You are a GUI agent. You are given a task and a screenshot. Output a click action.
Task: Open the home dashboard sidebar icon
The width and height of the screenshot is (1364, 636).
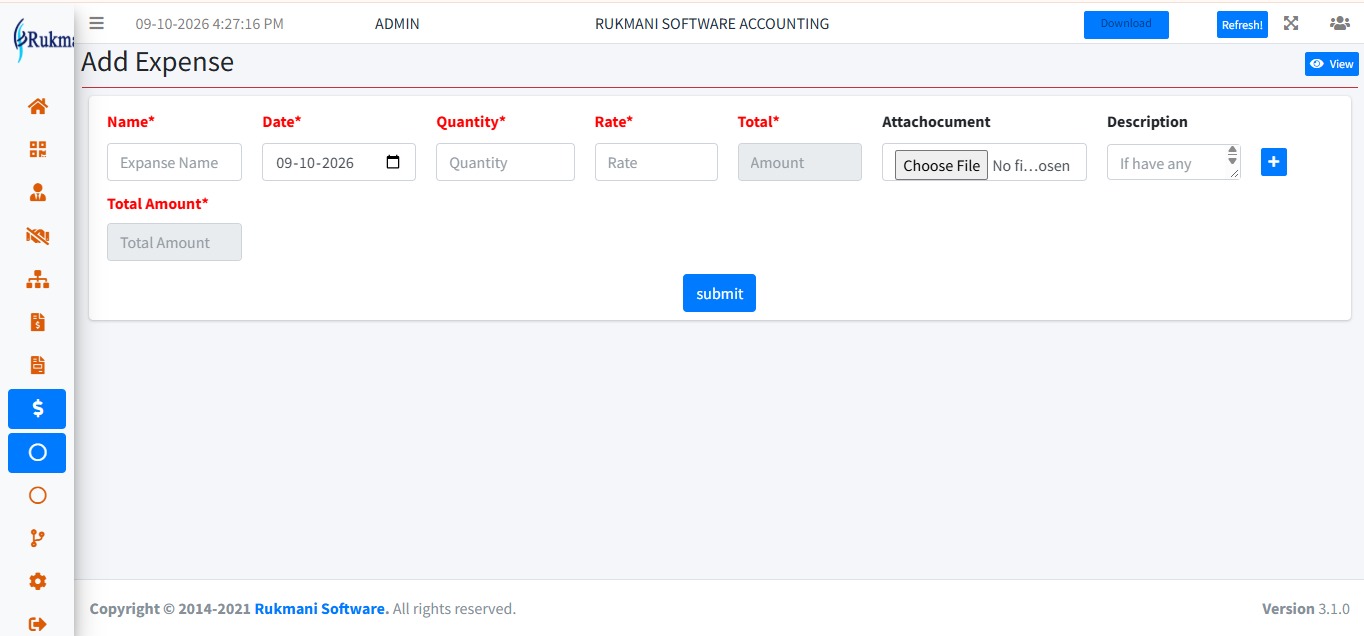tap(37, 106)
